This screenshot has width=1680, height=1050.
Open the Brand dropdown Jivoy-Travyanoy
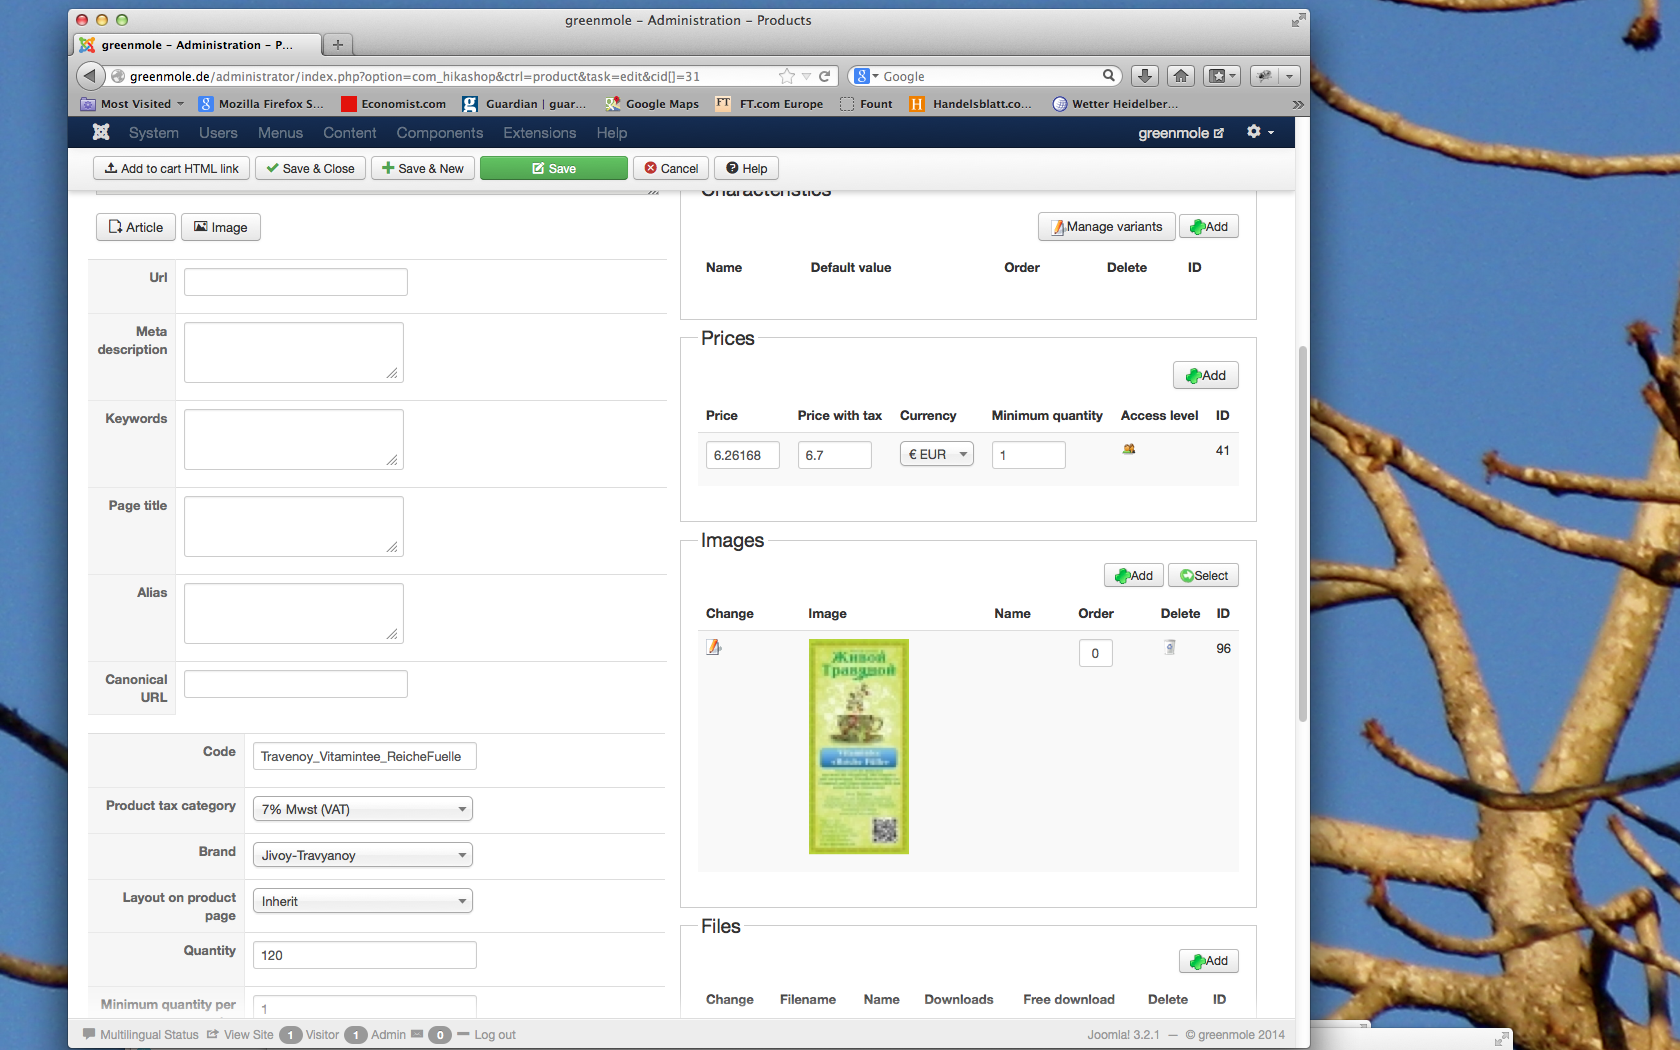click(363, 855)
